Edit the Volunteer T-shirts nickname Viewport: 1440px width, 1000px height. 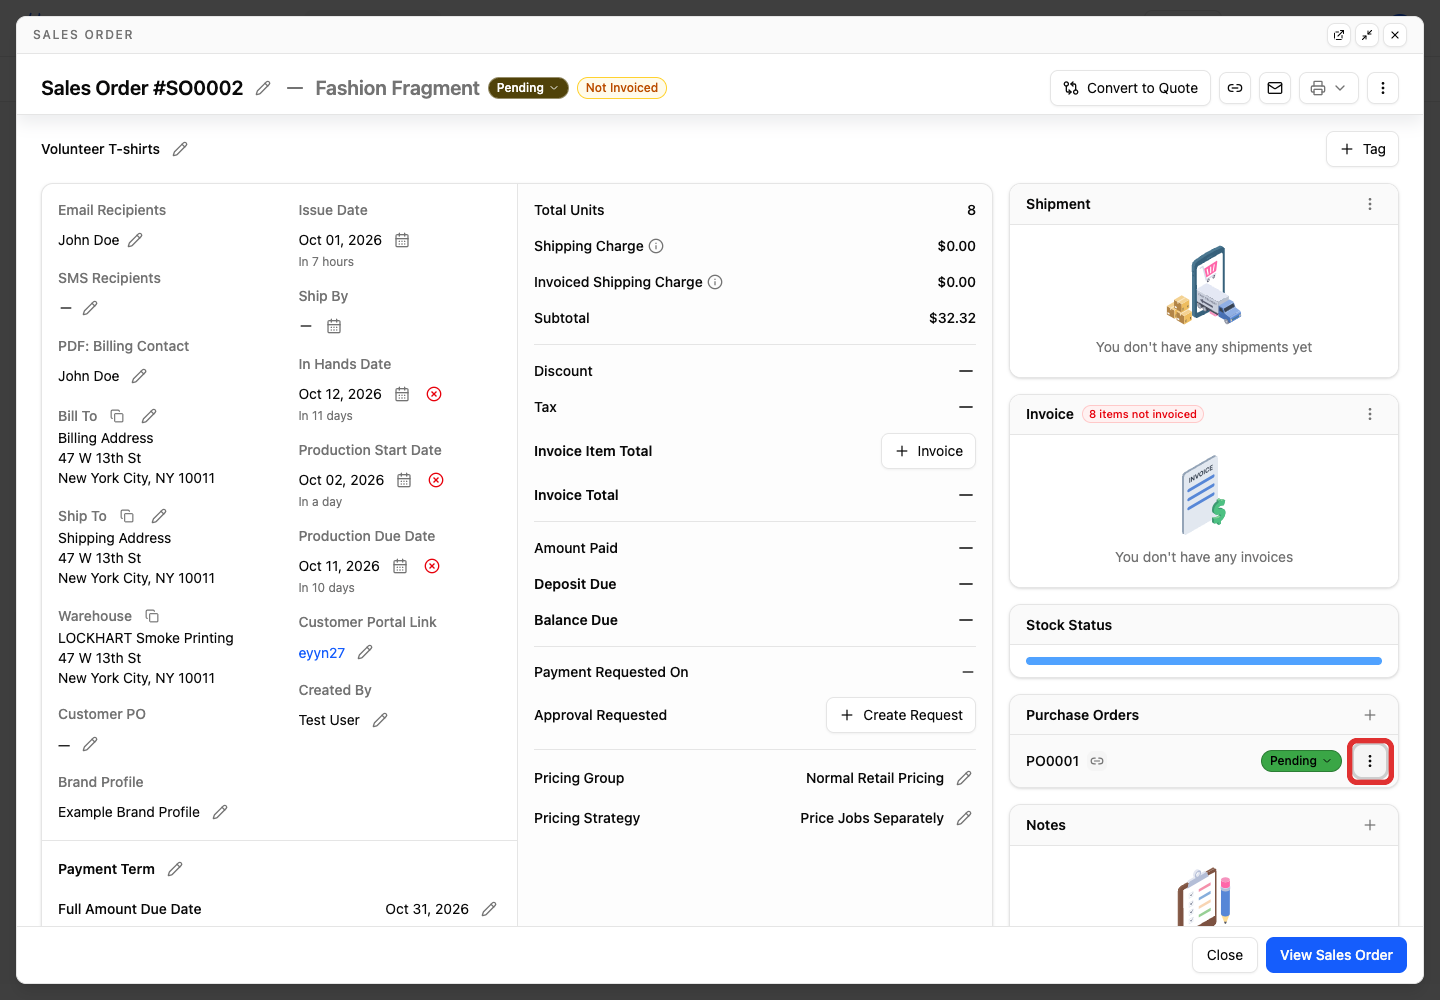pos(180,149)
